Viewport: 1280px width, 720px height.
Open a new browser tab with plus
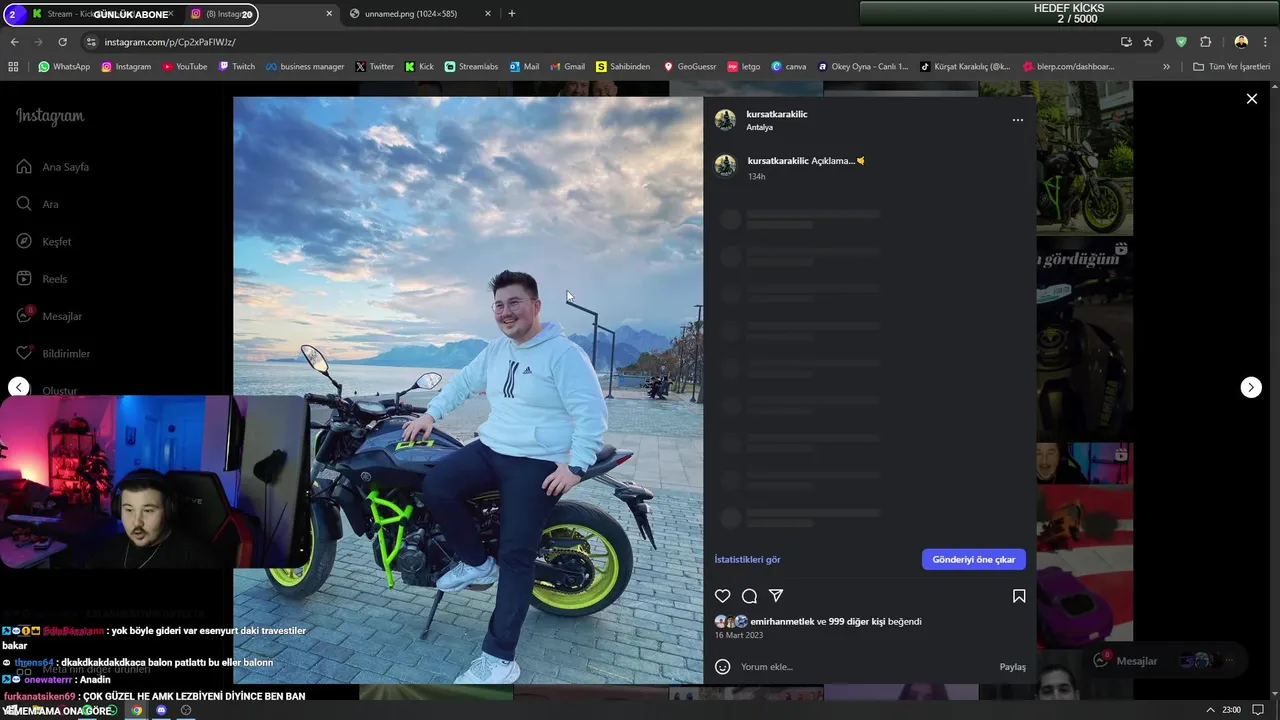pyautogui.click(x=512, y=14)
